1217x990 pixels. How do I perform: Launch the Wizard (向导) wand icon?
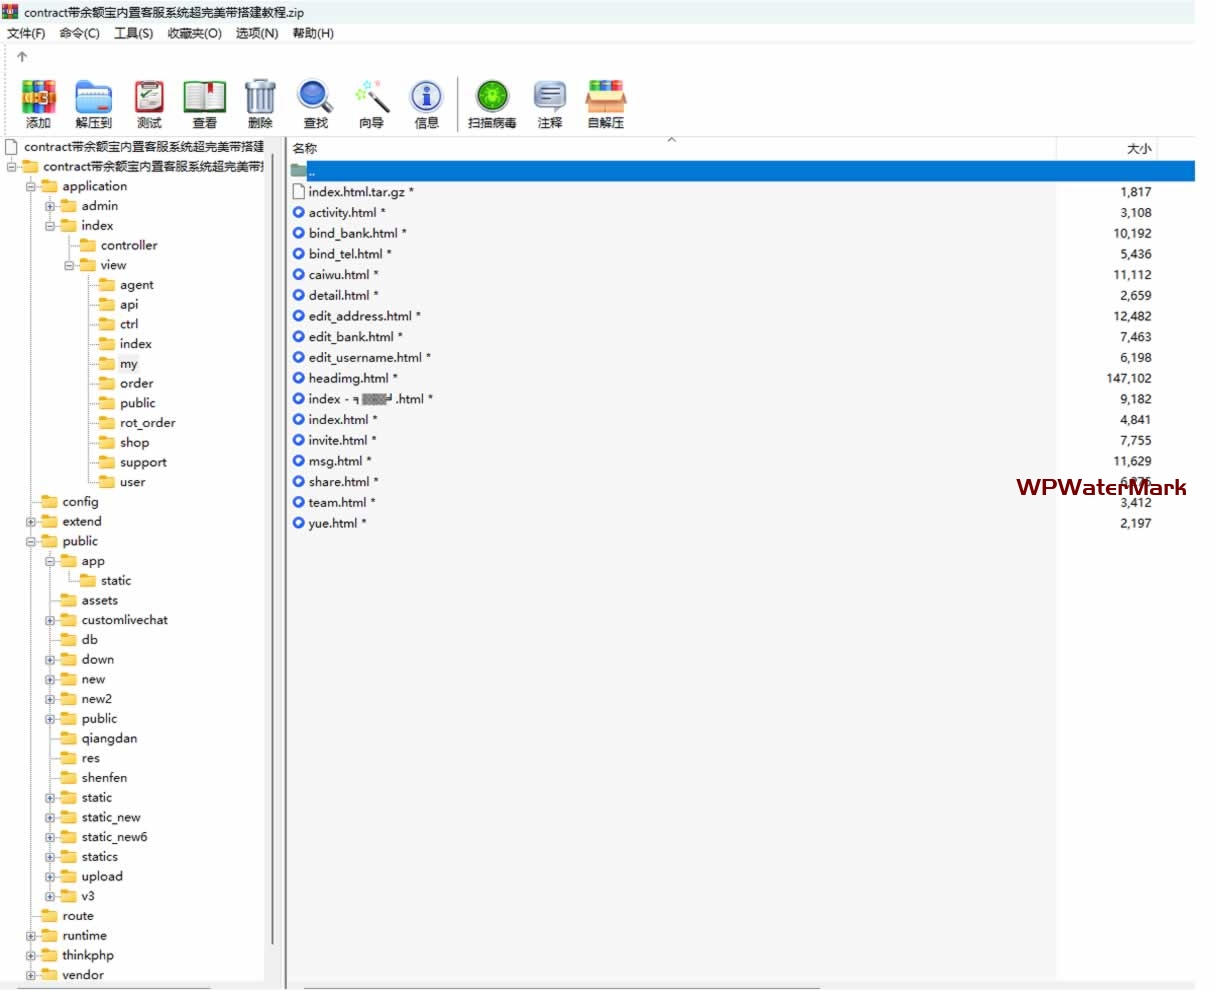point(371,103)
